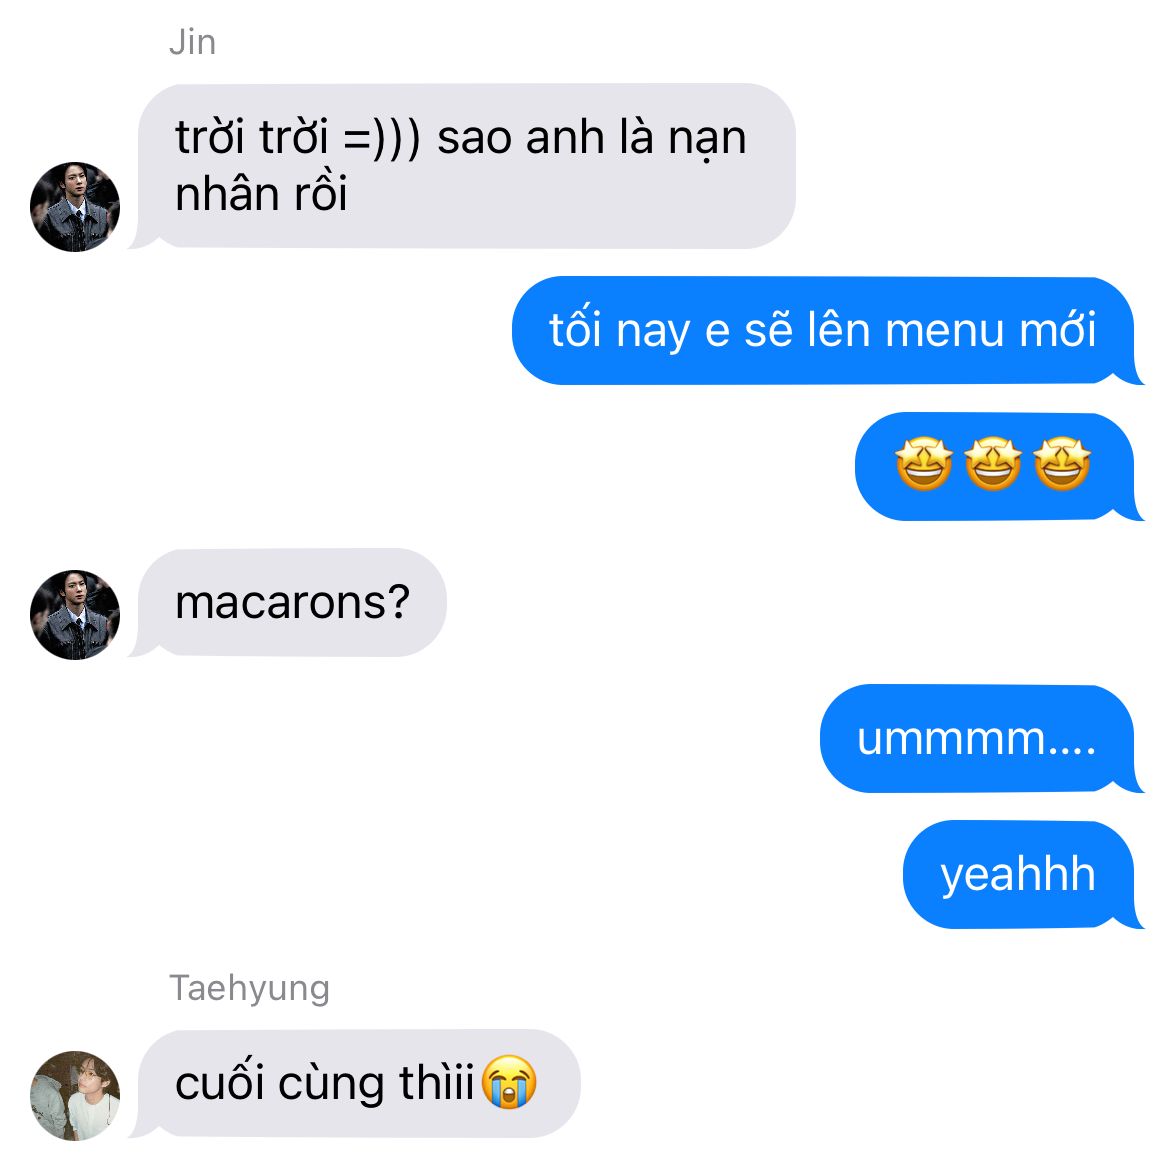Tap the last star-eyes emoji
This screenshot has height=1166, width=1170.
tap(1063, 464)
